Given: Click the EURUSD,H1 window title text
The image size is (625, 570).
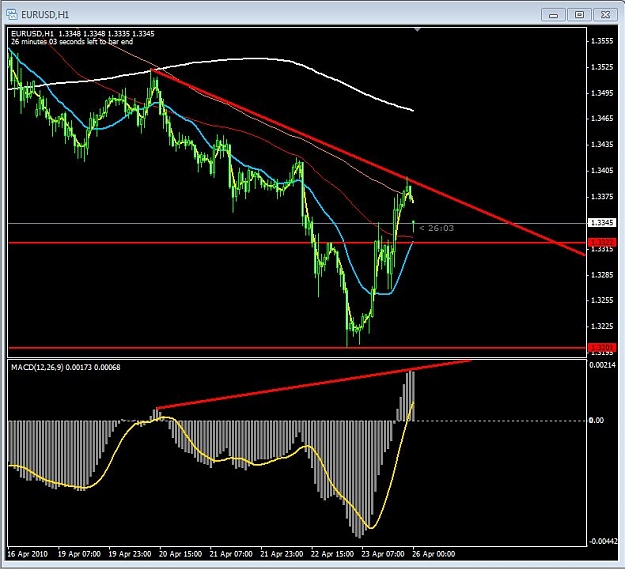Looking at the screenshot, I should pyautogui.click(x=45, y=15).
